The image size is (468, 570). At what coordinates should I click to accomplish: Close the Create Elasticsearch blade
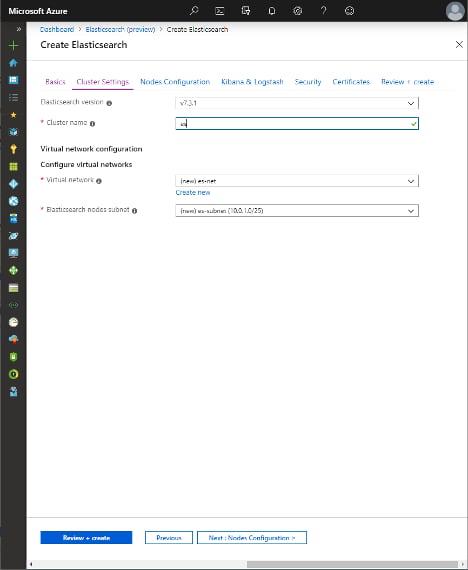pyautogui.click(x=459, y=45)
